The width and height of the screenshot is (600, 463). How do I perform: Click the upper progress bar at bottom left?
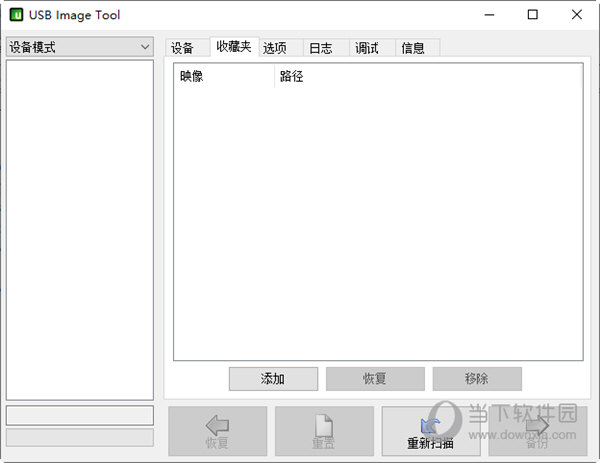[80, 415]
